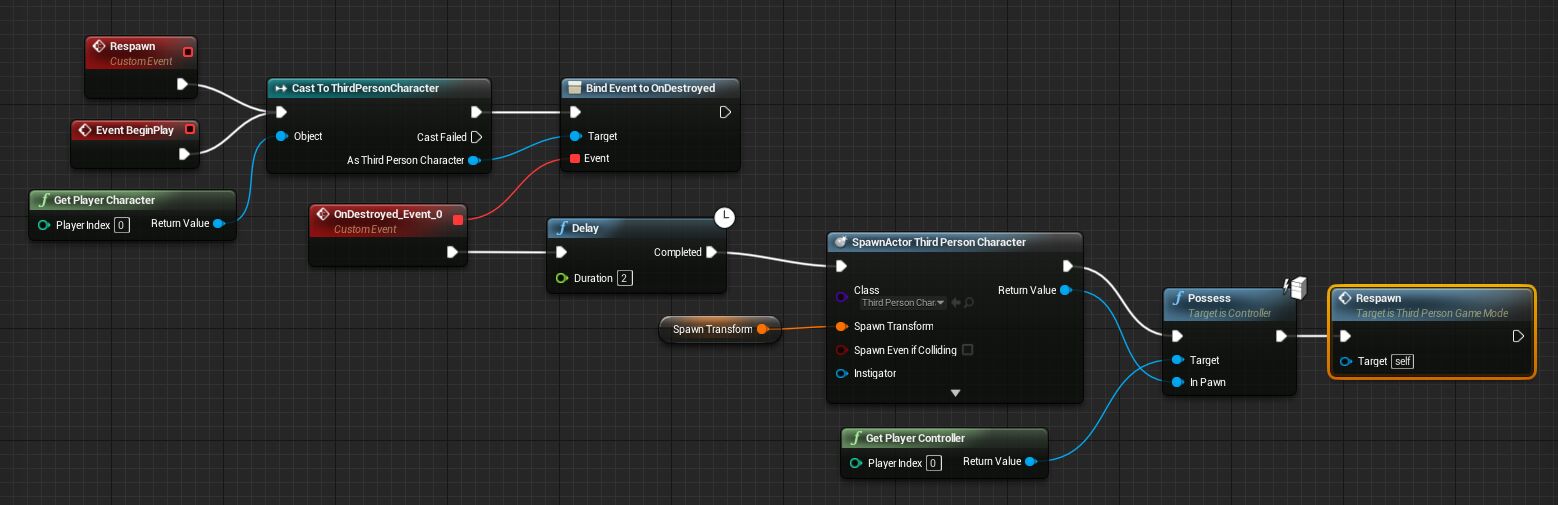Click the As Third Person Character output pin
This screenshot has height=505, width=1558.
pos(474,160)
